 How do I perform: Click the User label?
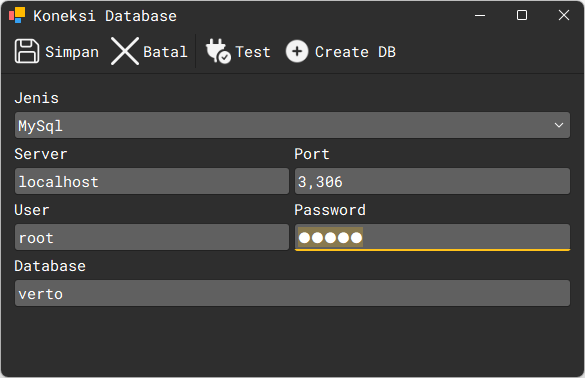click(32, 210)
